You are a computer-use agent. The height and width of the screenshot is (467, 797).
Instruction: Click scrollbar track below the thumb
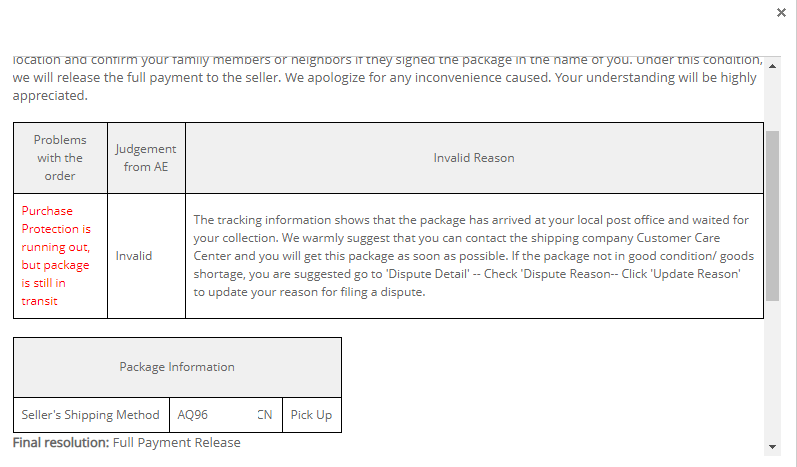point(771,370)
